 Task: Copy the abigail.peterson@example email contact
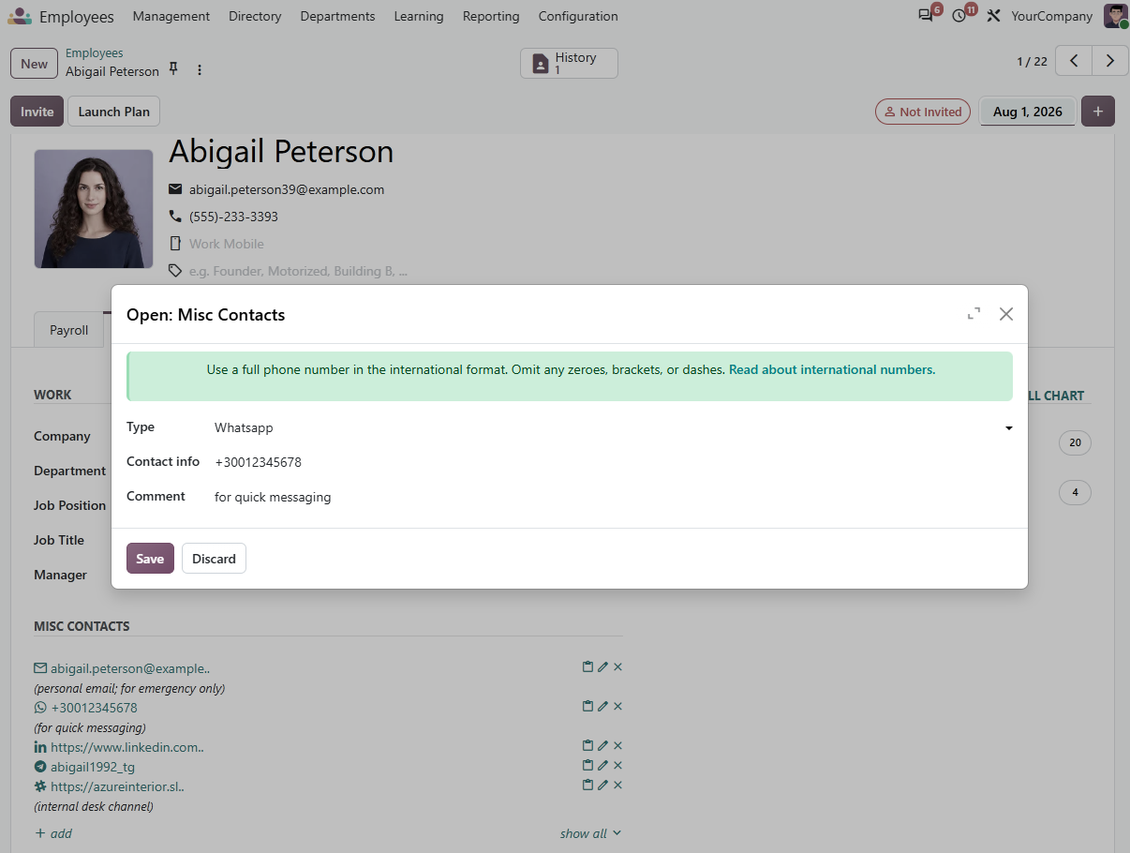(587, 667)
